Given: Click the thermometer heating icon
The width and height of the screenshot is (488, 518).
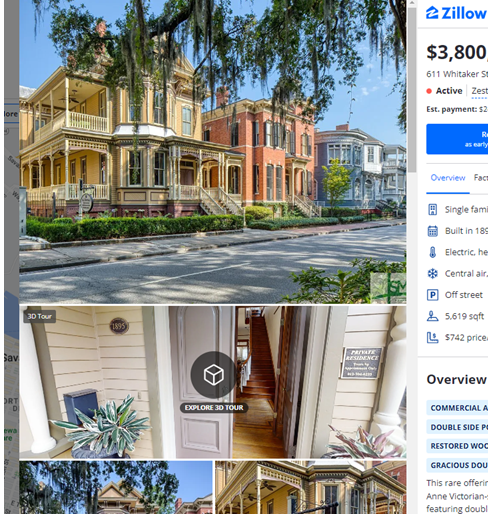Looking at the screenshot, I should point(432,252).
